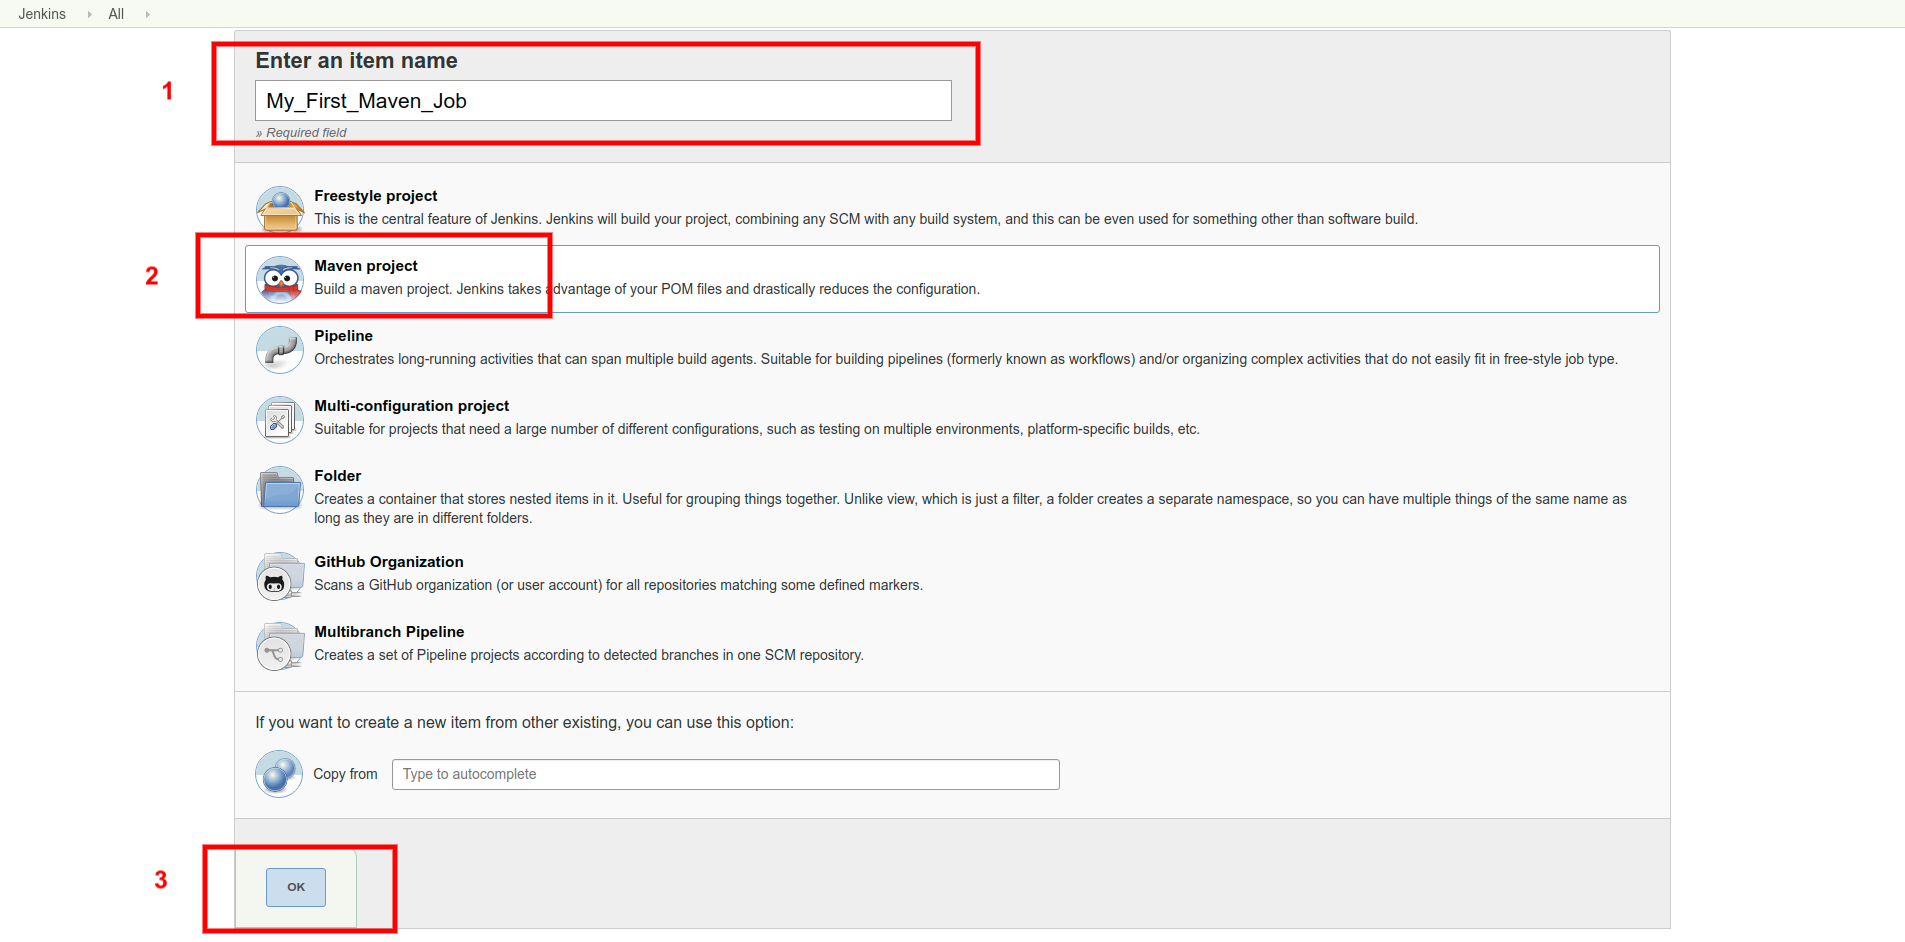
Task: Click the 'Copy from' label
Action: pyautogui.click(x=345, y=774)
